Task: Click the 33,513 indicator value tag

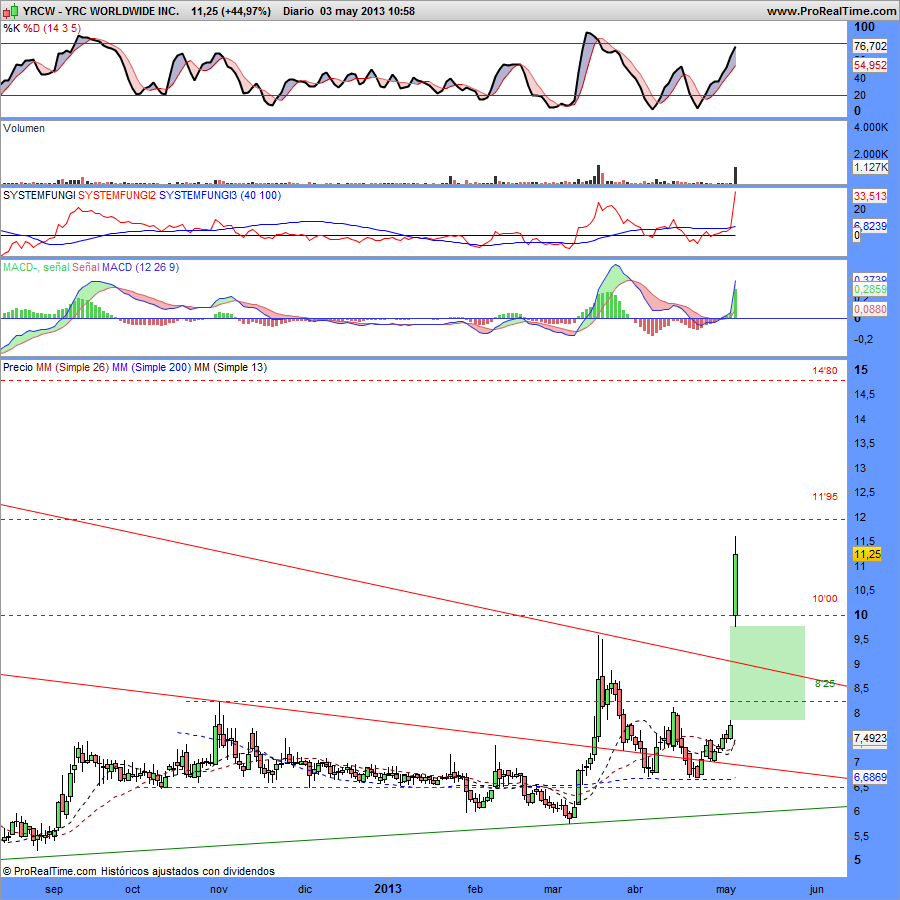Action: click(x=870, y=196)
